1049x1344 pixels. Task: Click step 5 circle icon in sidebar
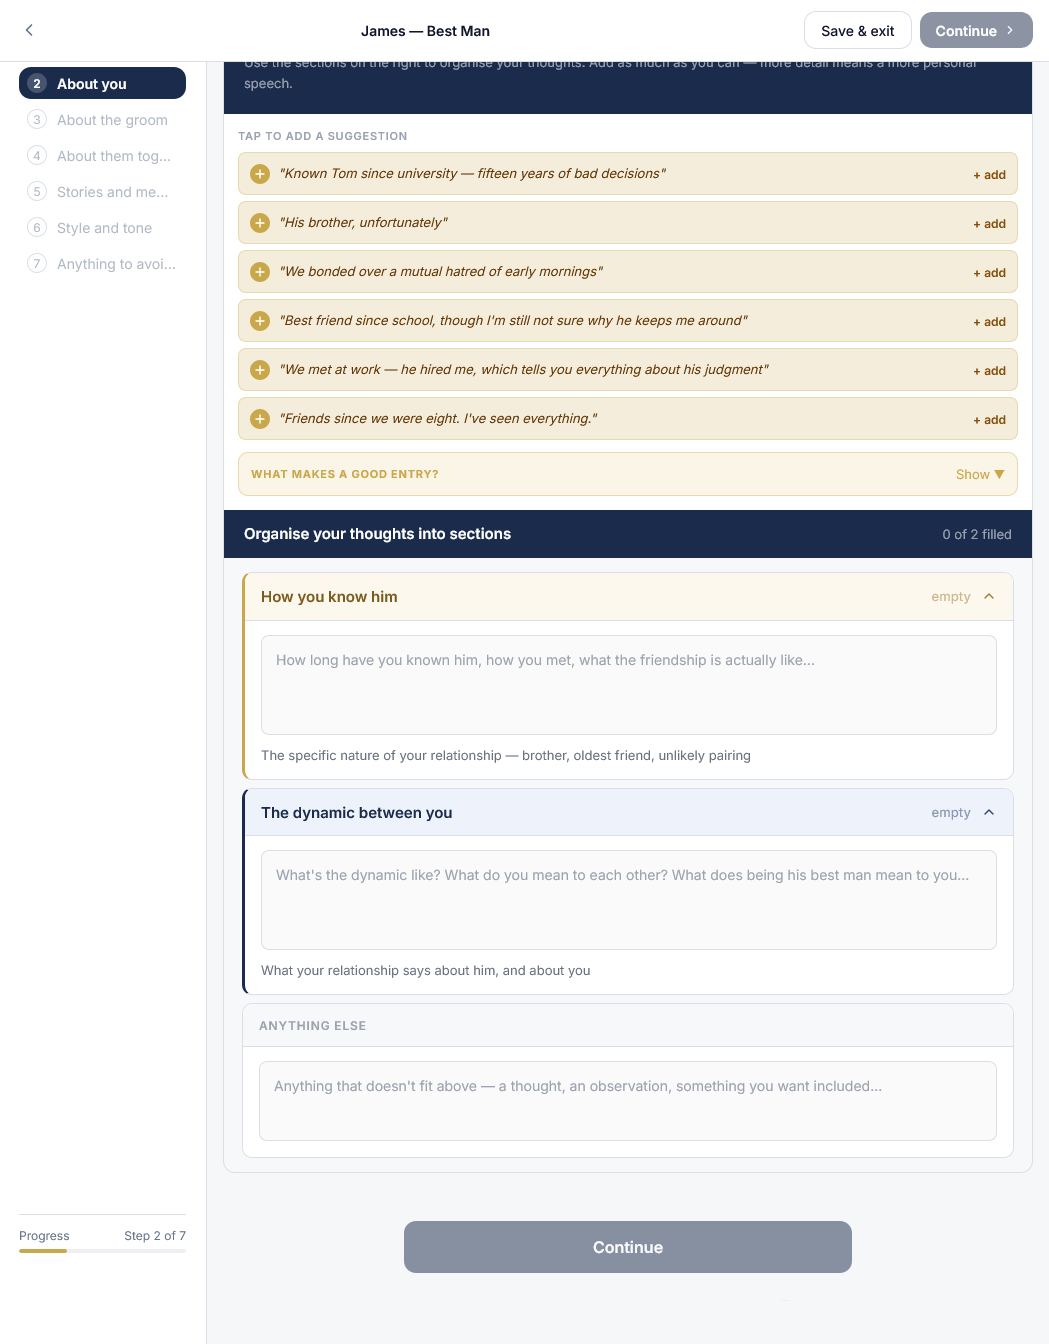37,192
